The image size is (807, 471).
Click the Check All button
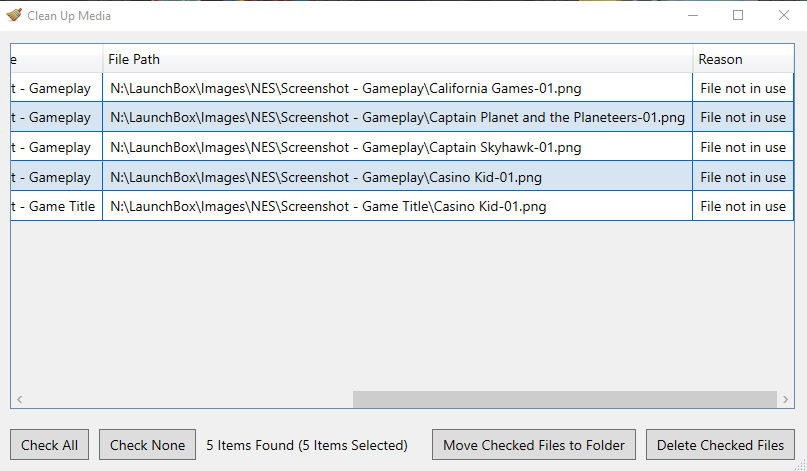[x=49, y=445]
